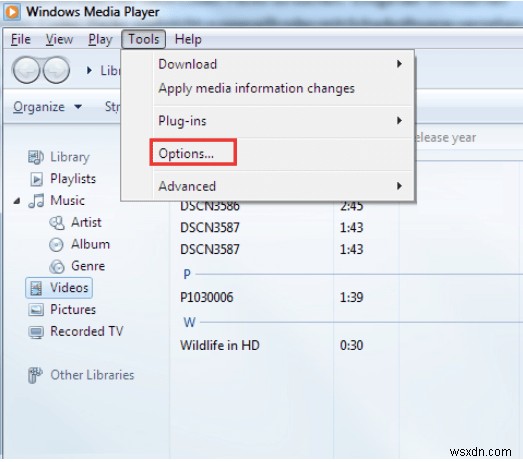Screen dimensions: 523x462
Task: Expand the Download submenu arrow
Action: (x=399, y=64)
